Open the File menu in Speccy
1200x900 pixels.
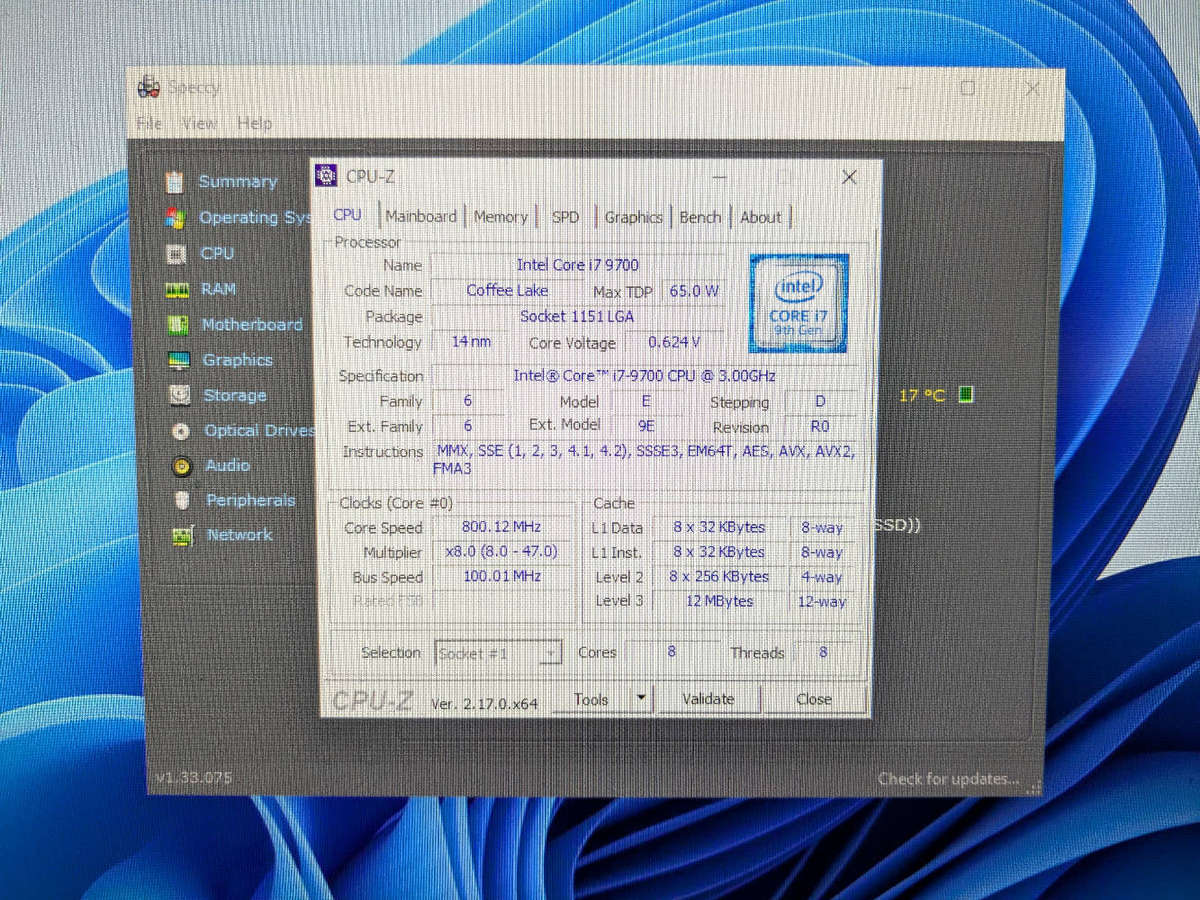click(149, 123)
